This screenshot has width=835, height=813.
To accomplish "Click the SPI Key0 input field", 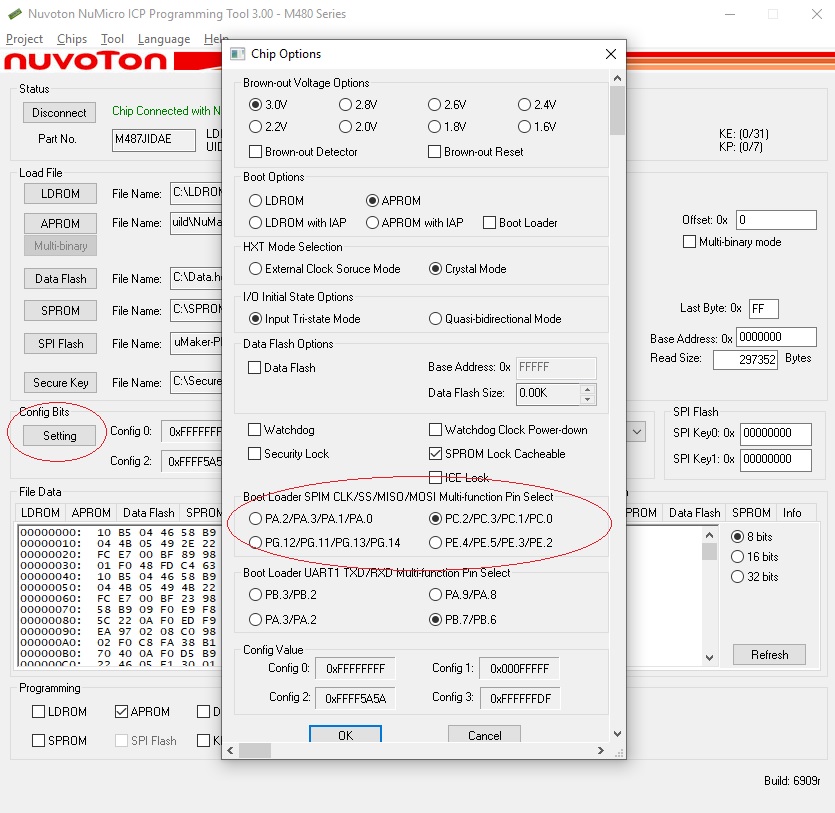I will (x=775, y=433).
